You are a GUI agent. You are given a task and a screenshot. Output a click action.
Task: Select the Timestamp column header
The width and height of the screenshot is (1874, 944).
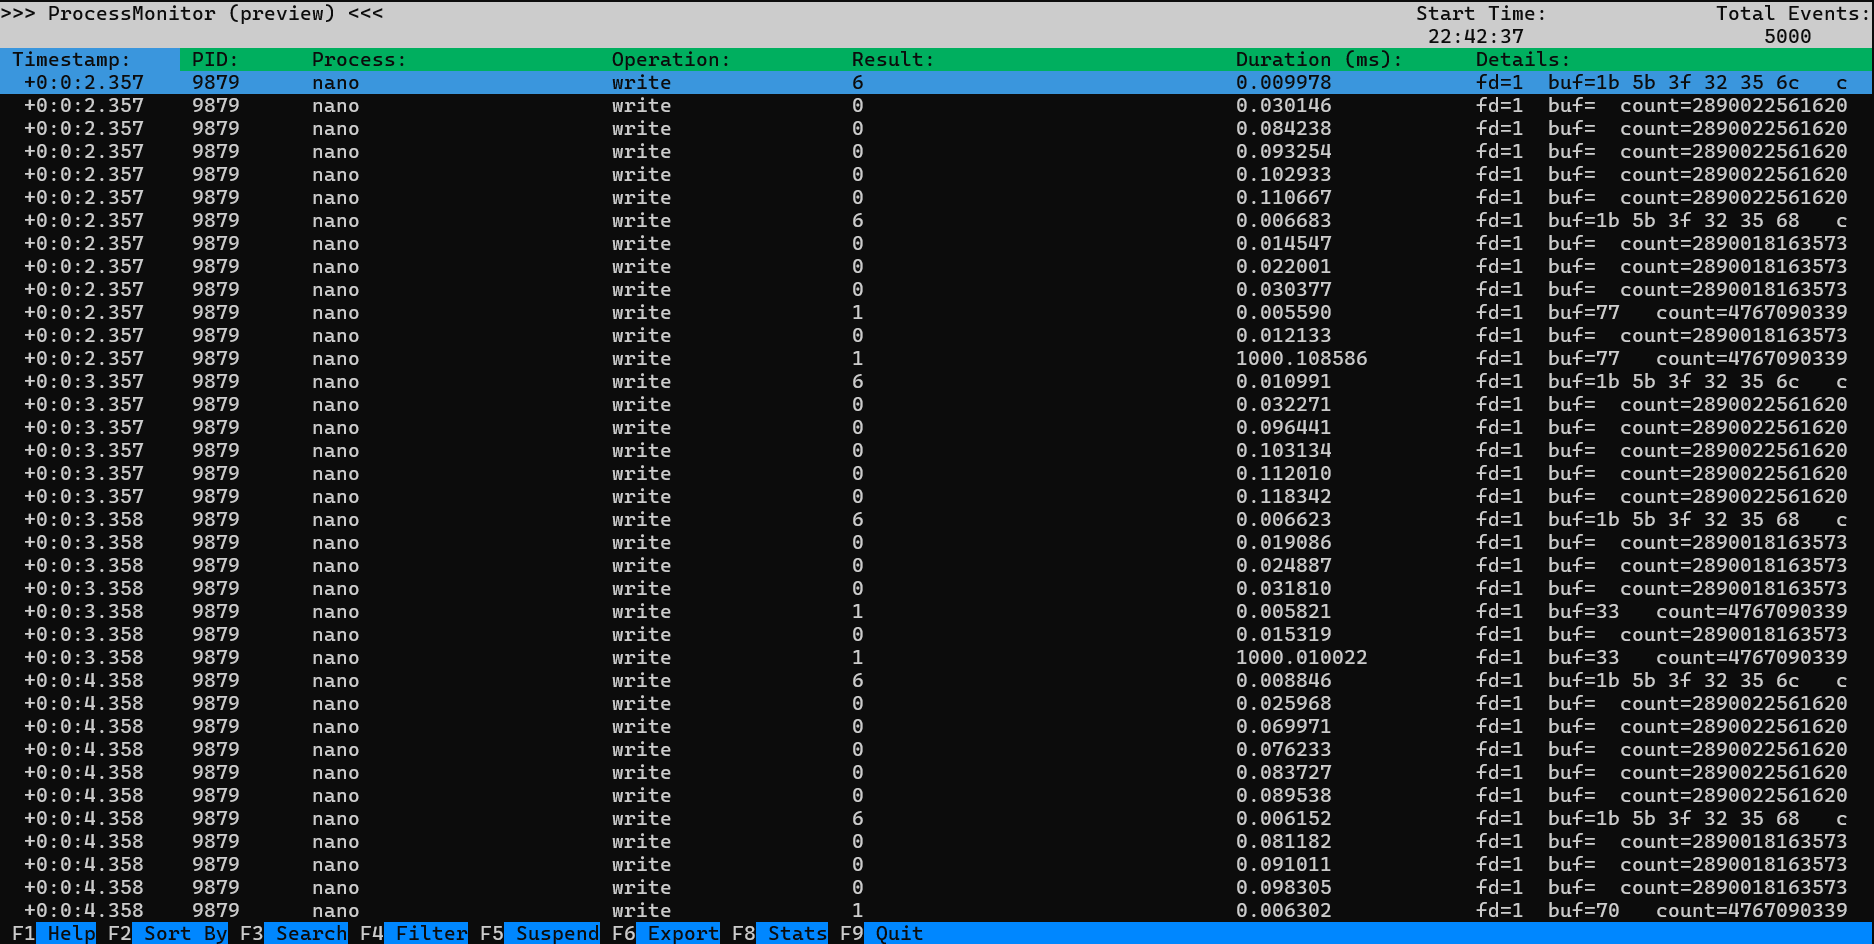71,60
